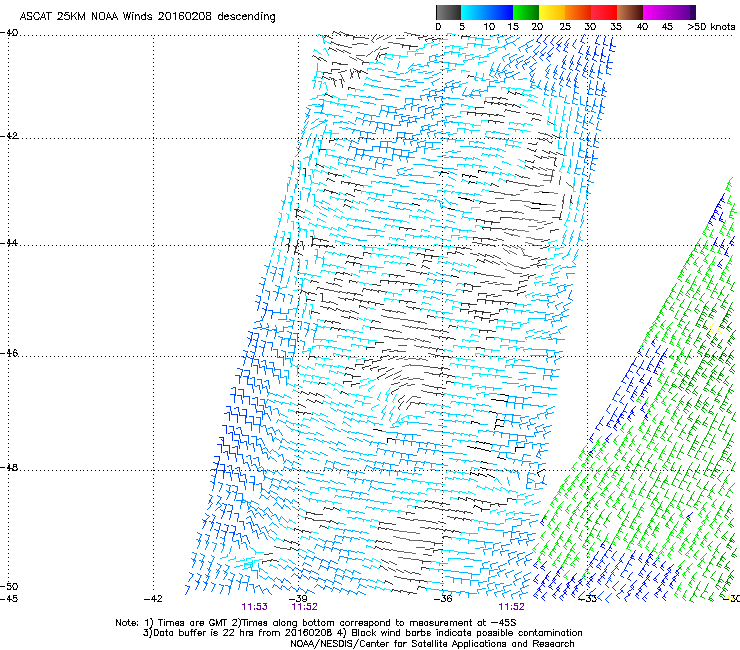
Task: Click the "25" value on the legend scale
Action: 565,26
